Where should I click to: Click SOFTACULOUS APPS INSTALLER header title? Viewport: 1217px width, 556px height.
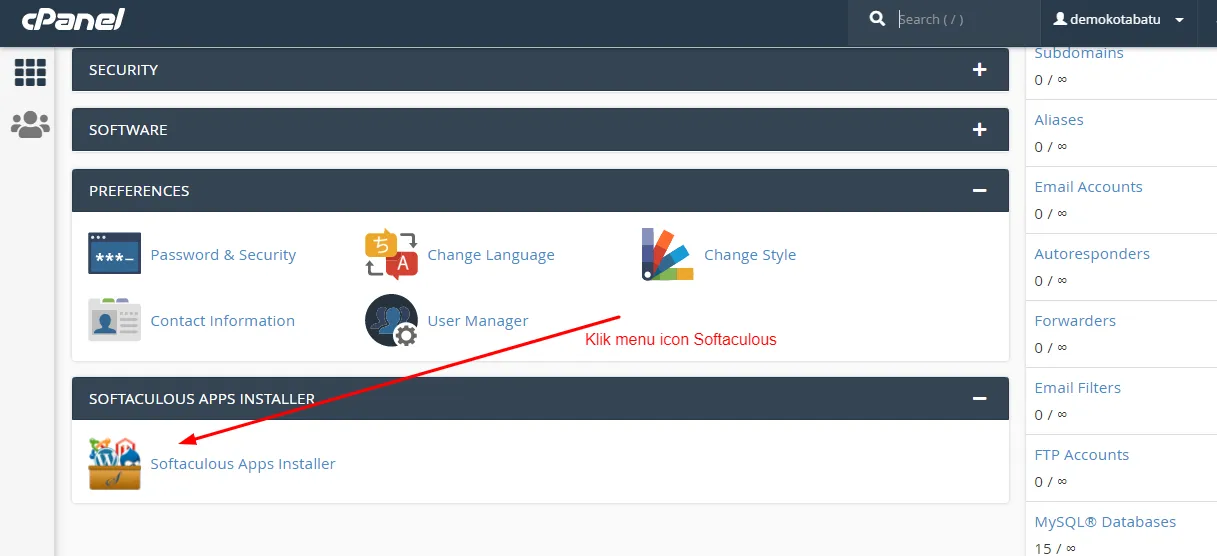coord(202,399)
